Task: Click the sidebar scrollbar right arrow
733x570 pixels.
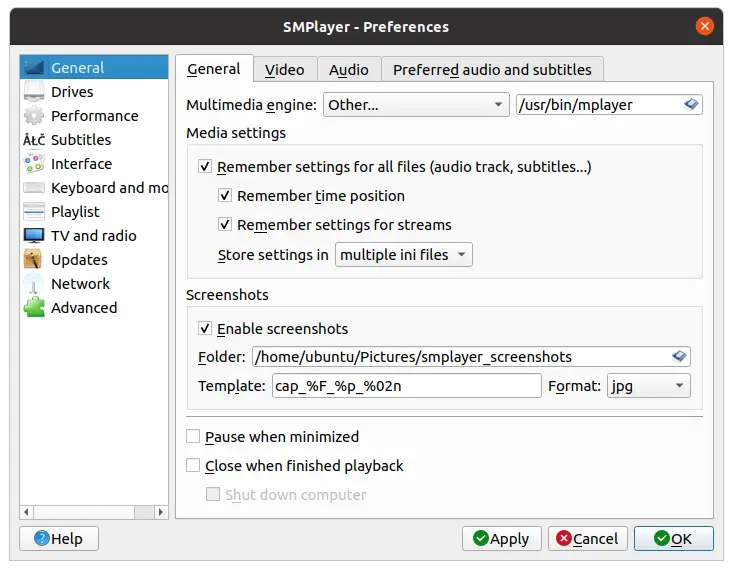Action: click(161, 512)
